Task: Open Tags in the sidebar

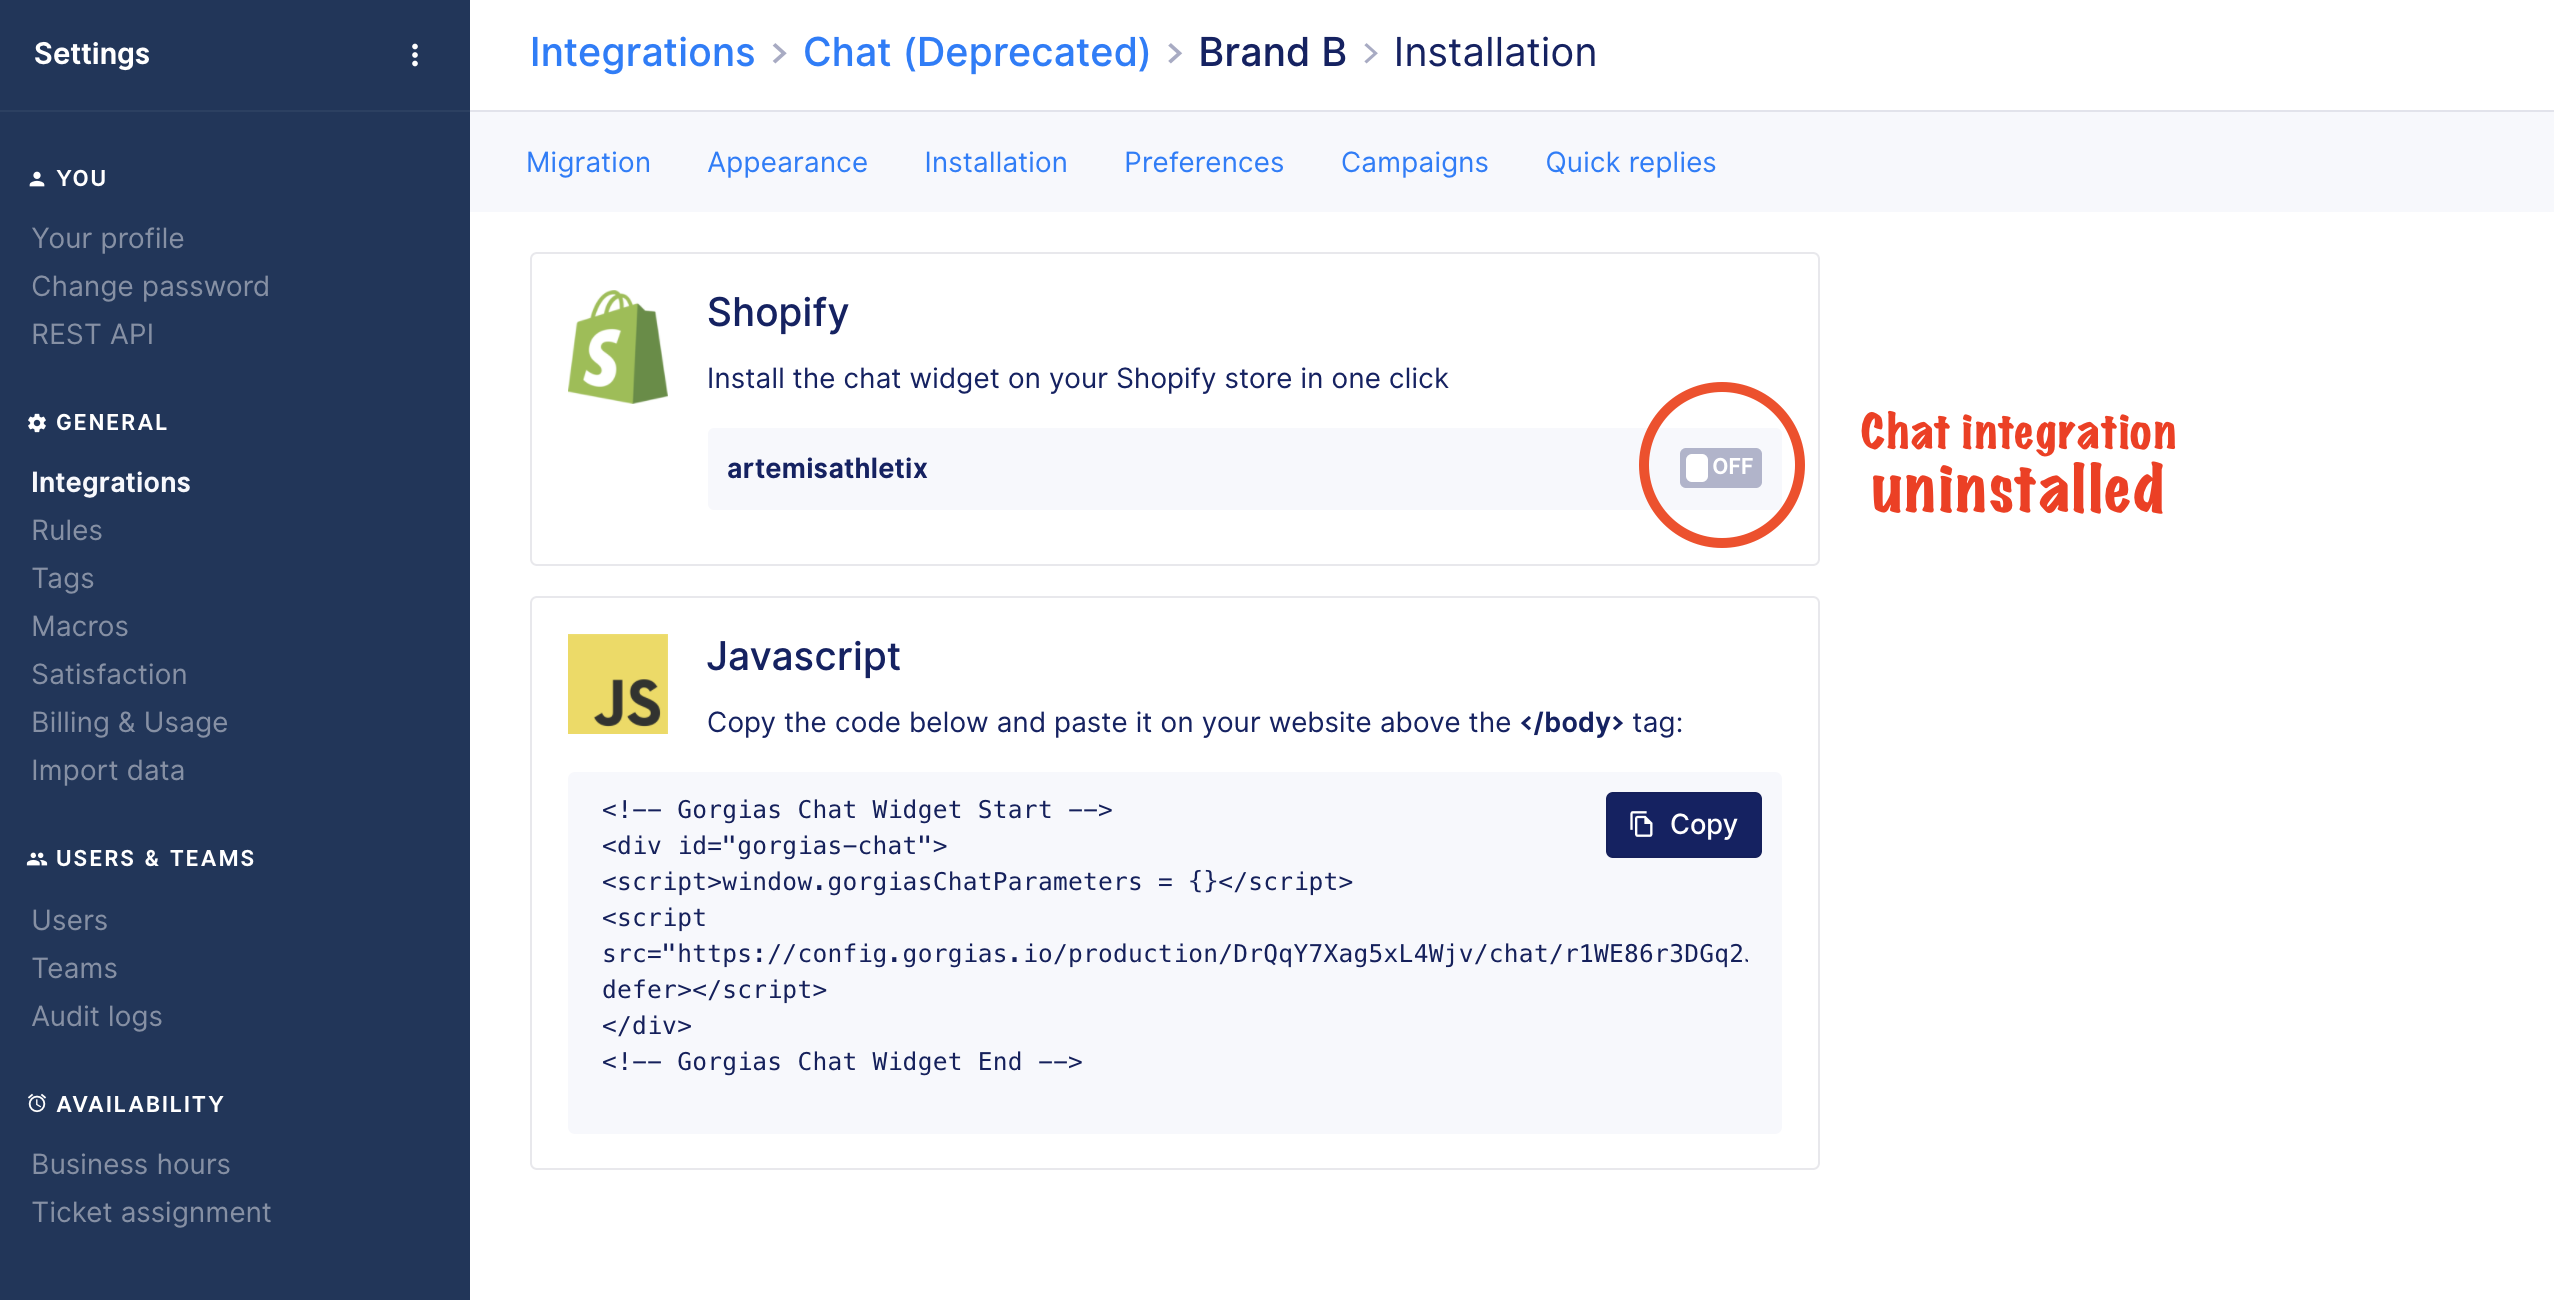Action: [62, 578]
